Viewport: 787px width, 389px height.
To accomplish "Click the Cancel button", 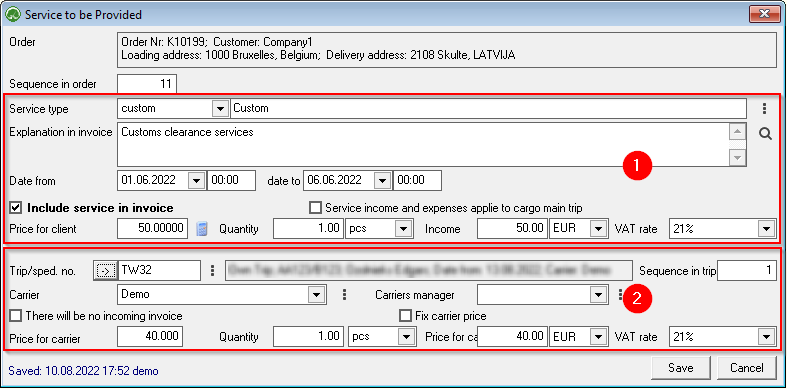I will pos(746,368).
